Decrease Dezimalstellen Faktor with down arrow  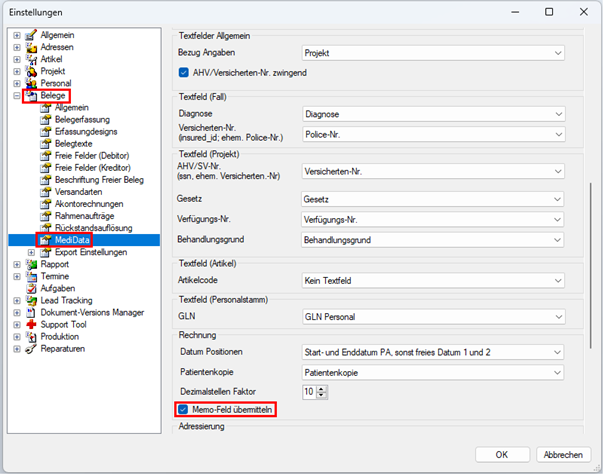pyautogui.click(x=321, y=395)
